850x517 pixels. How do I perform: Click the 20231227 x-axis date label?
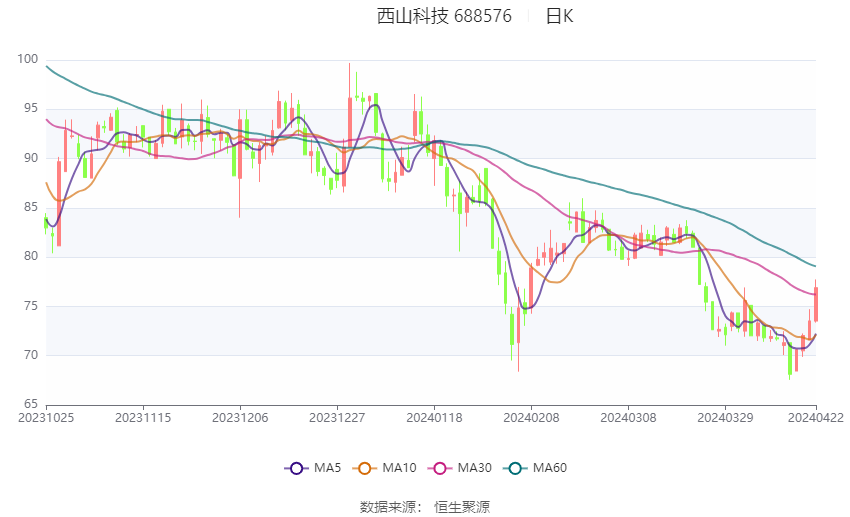[337, 418]
